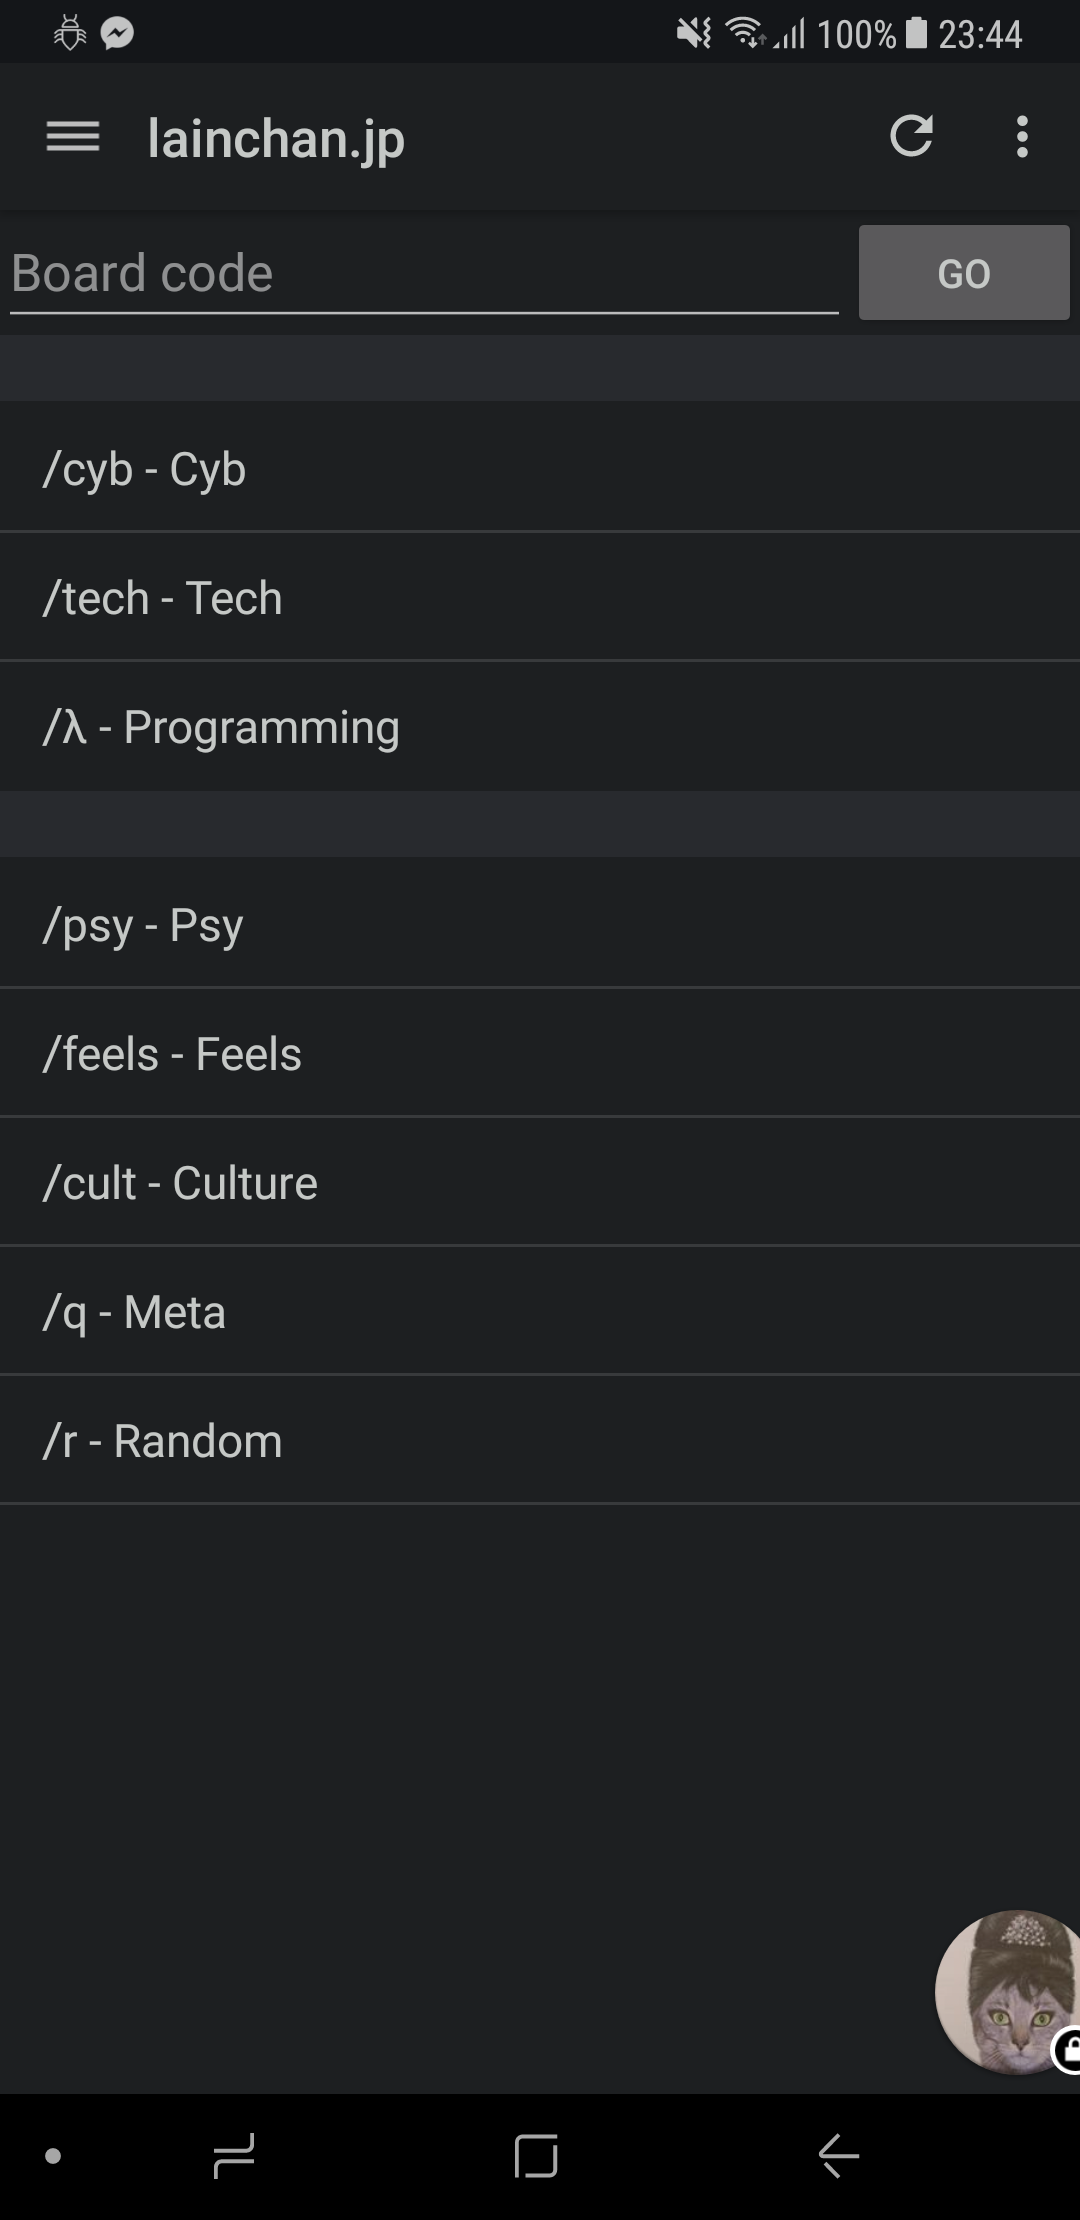This screenshot has height=2220, width=1080.
Task: Tap the debug bug status icon
Action: (70, 34)
